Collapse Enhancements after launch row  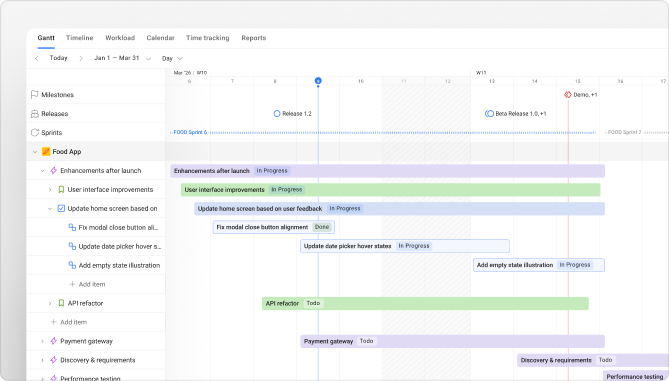[x=42, y=171]
